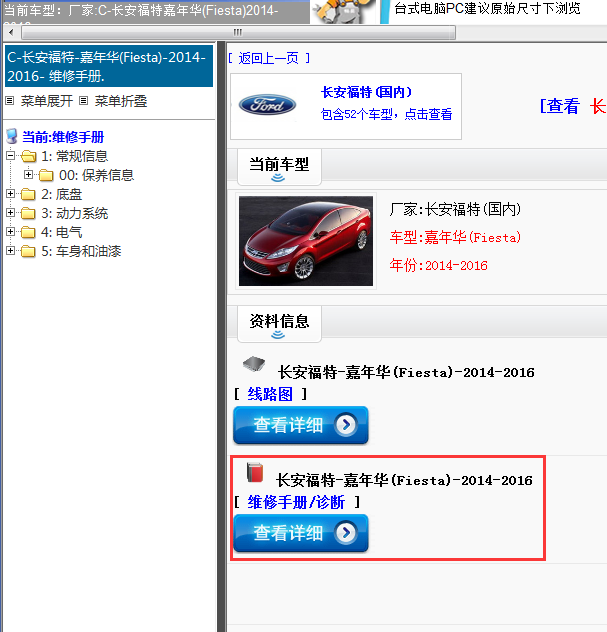Select the 3: 动力系统 tree item
Image resolution: width=607 pixels, height=632 pixels.
[75, 213]
